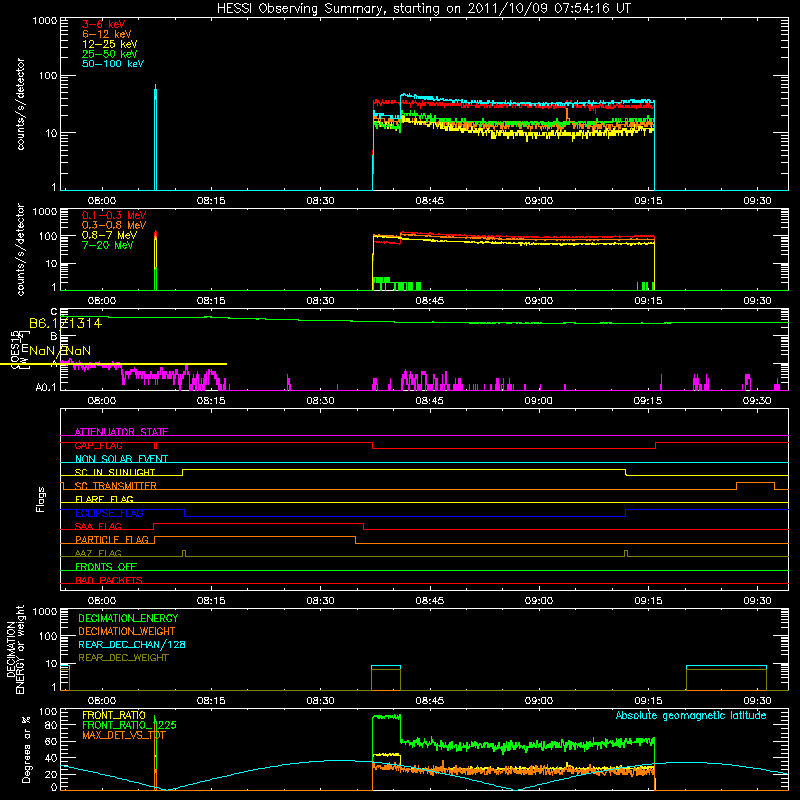Click counts/s/detector axis title of MeV panel
Screen dimensions: 800x800
20,249
